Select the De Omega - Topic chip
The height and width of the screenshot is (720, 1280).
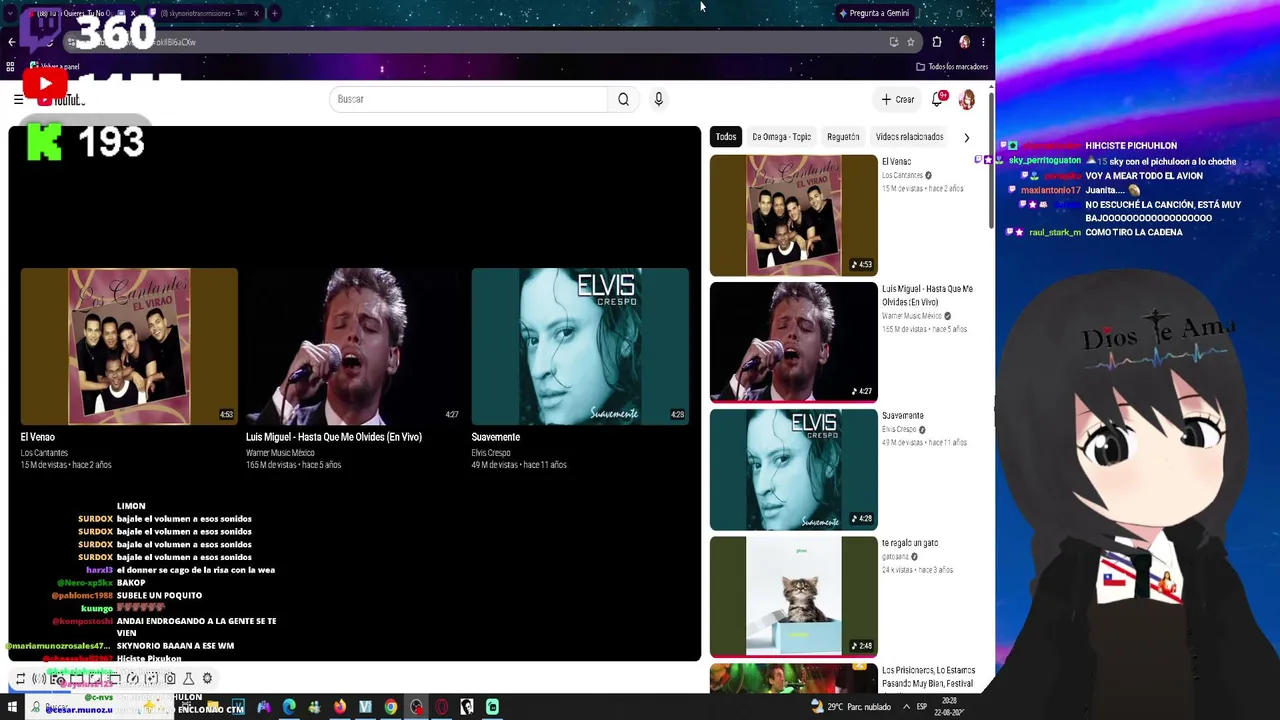781,137
